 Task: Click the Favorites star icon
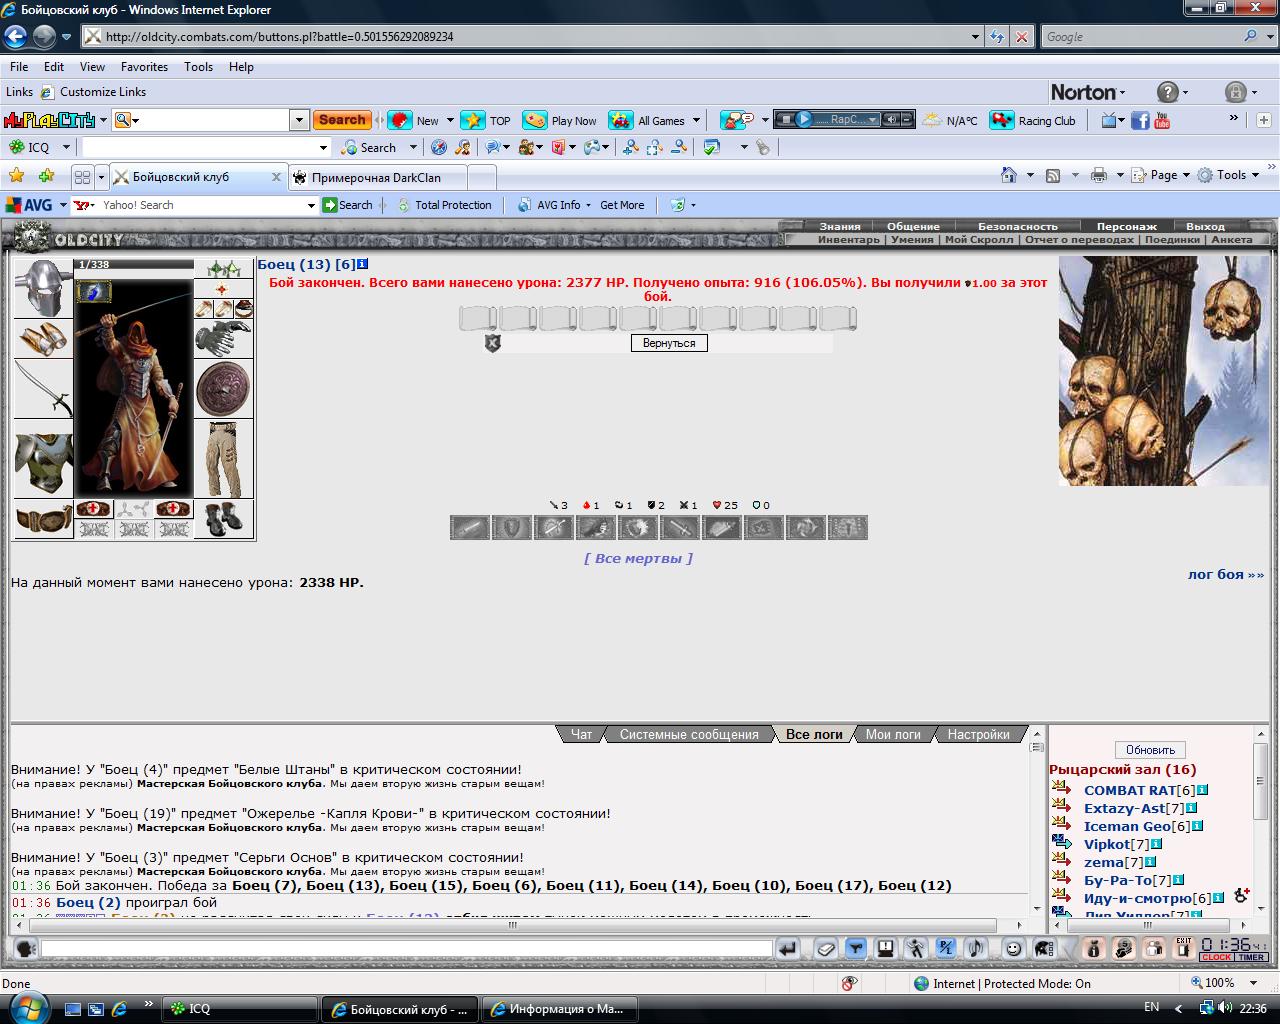tap(16, 176)
